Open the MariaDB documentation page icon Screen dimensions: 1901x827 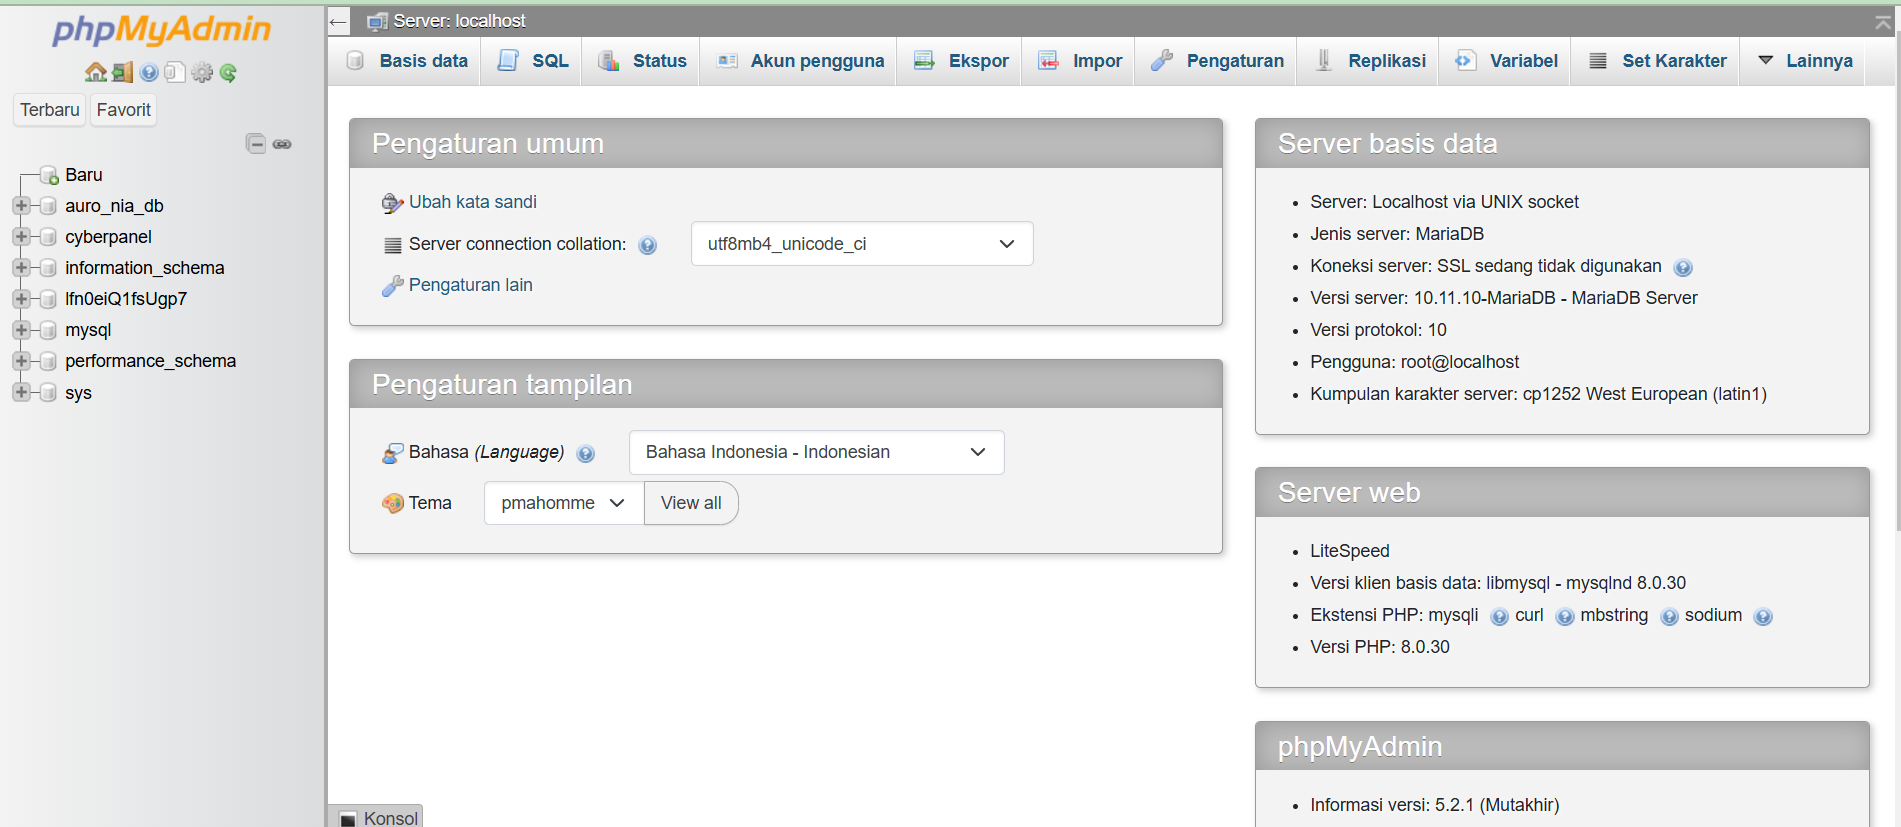(x=175, y=72)
